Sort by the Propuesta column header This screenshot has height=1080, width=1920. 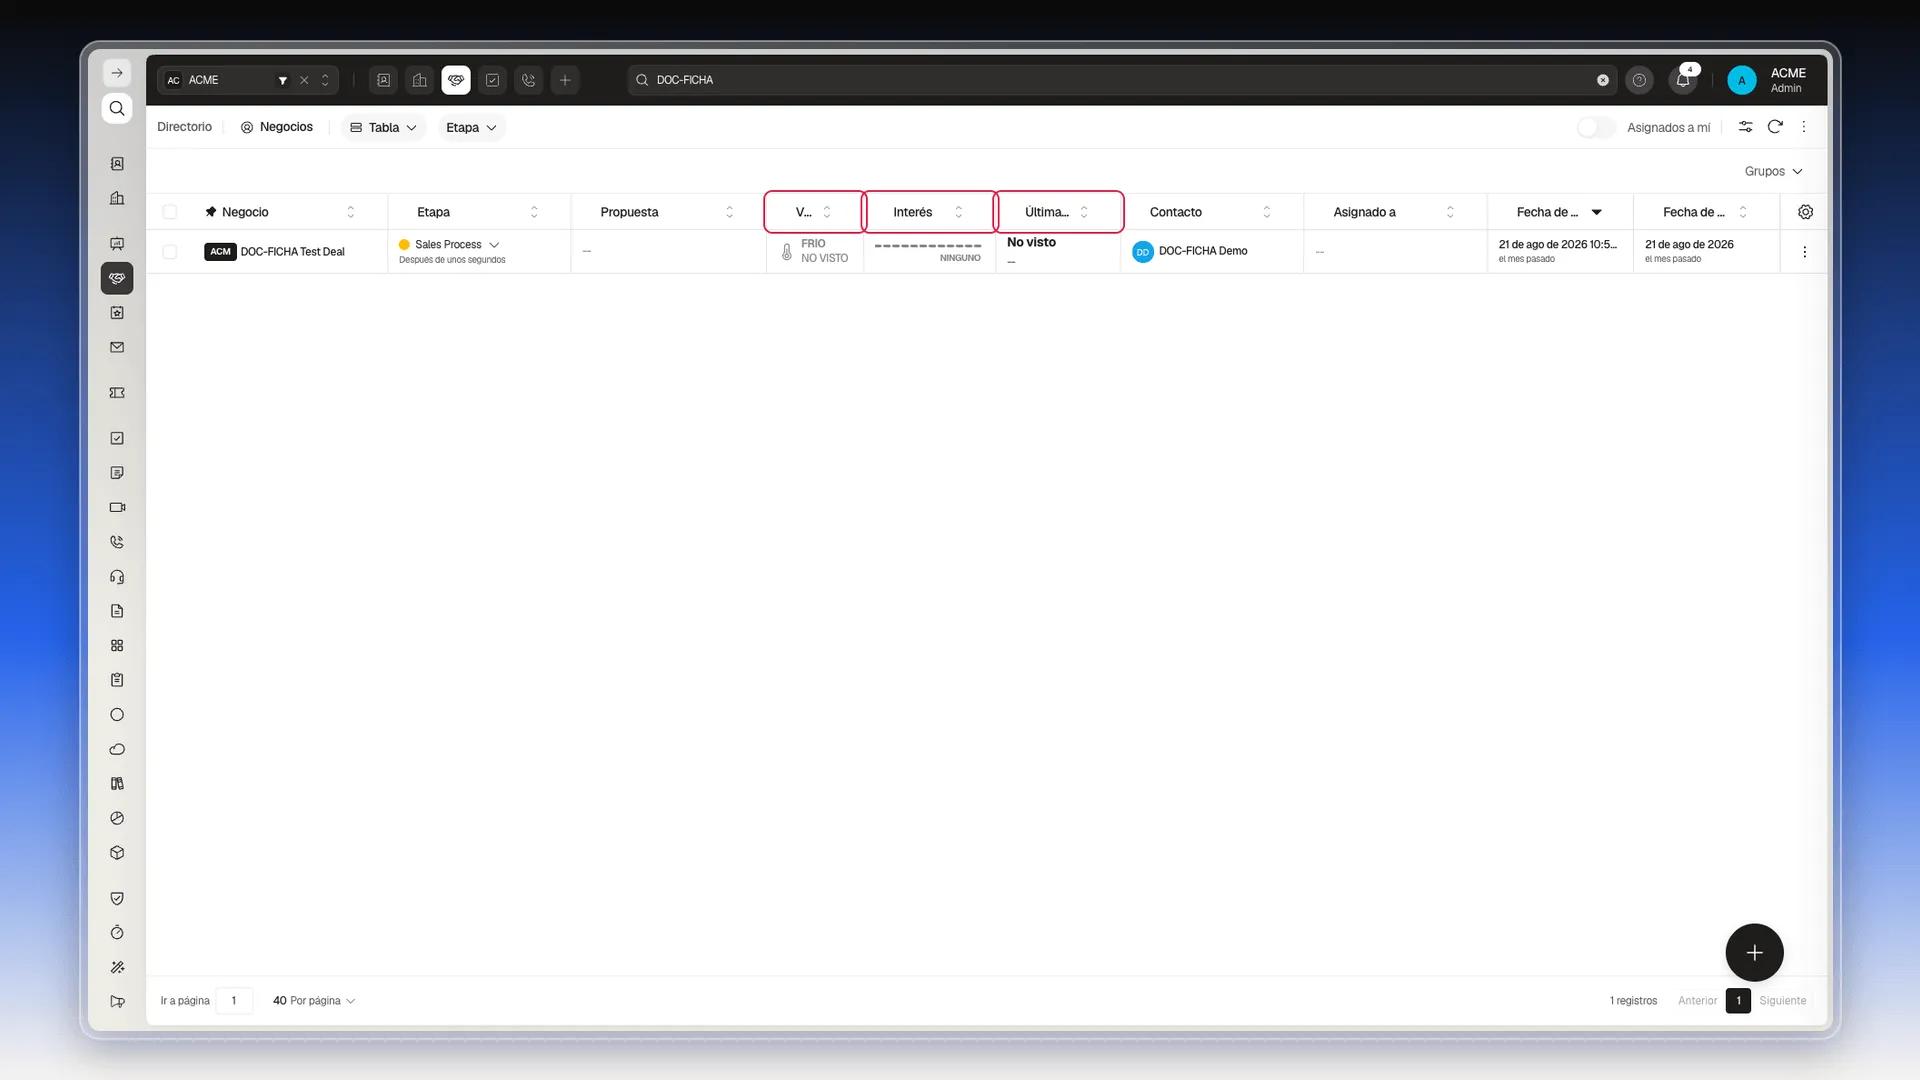tap(667, 212)
